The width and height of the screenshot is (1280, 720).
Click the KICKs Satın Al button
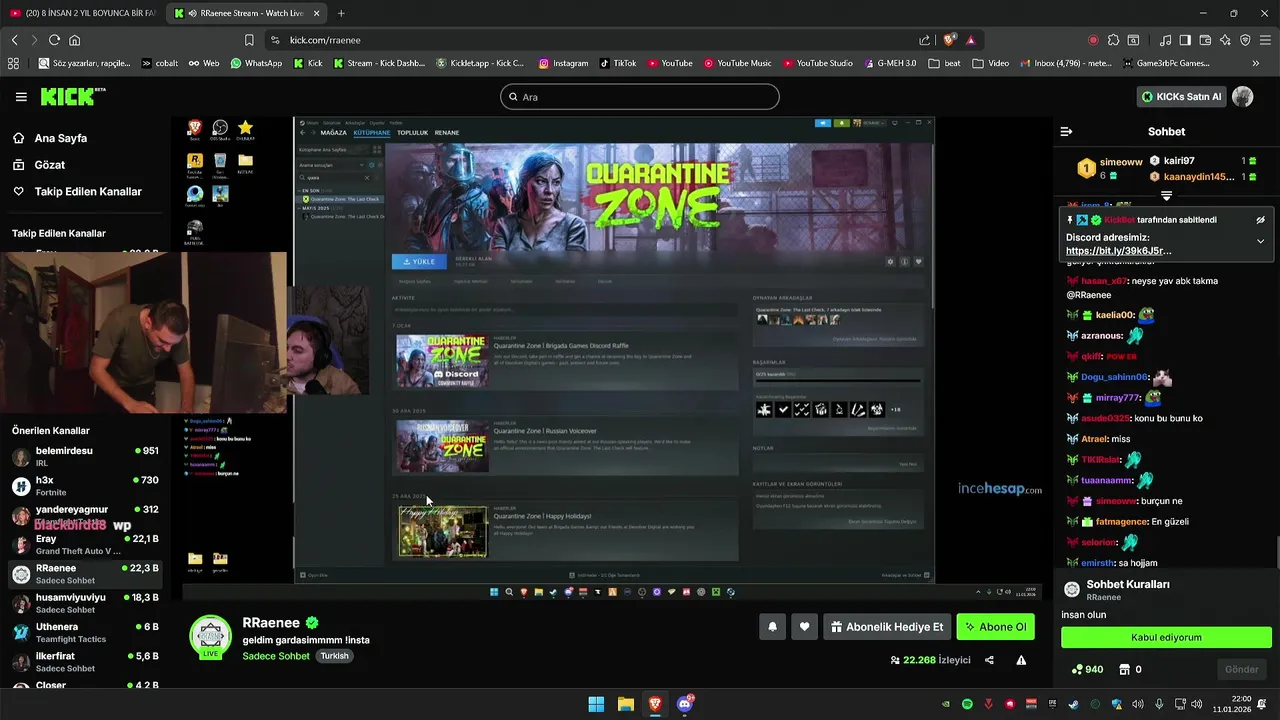[x=1180, y=97]
